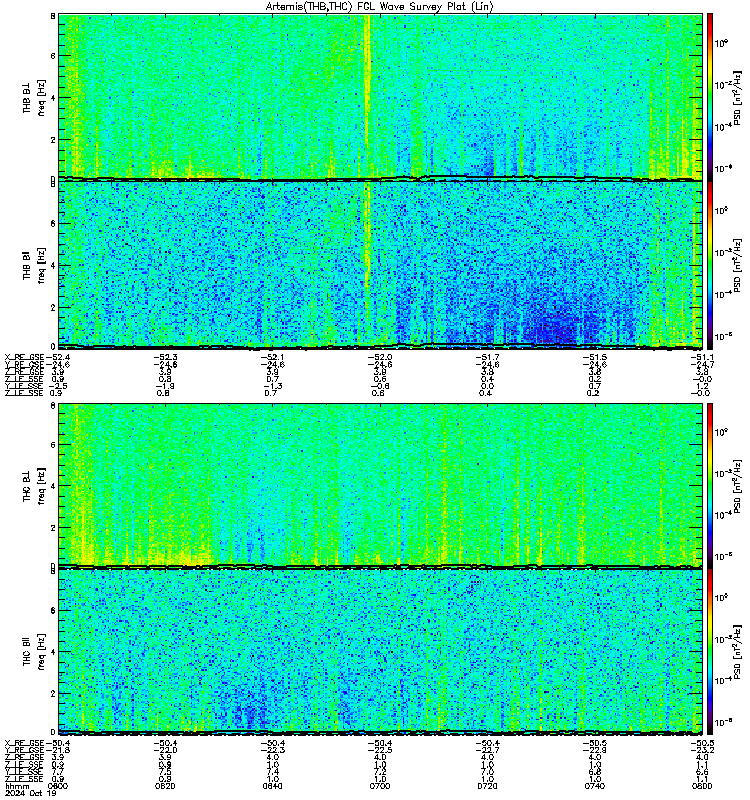Click the '0840' time tick label
Screen dimensions: 750x800
(272, 786)
